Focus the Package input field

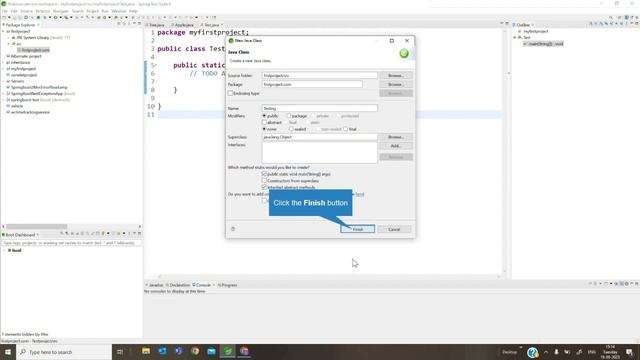pyautogui.click(x=312, y=84)
